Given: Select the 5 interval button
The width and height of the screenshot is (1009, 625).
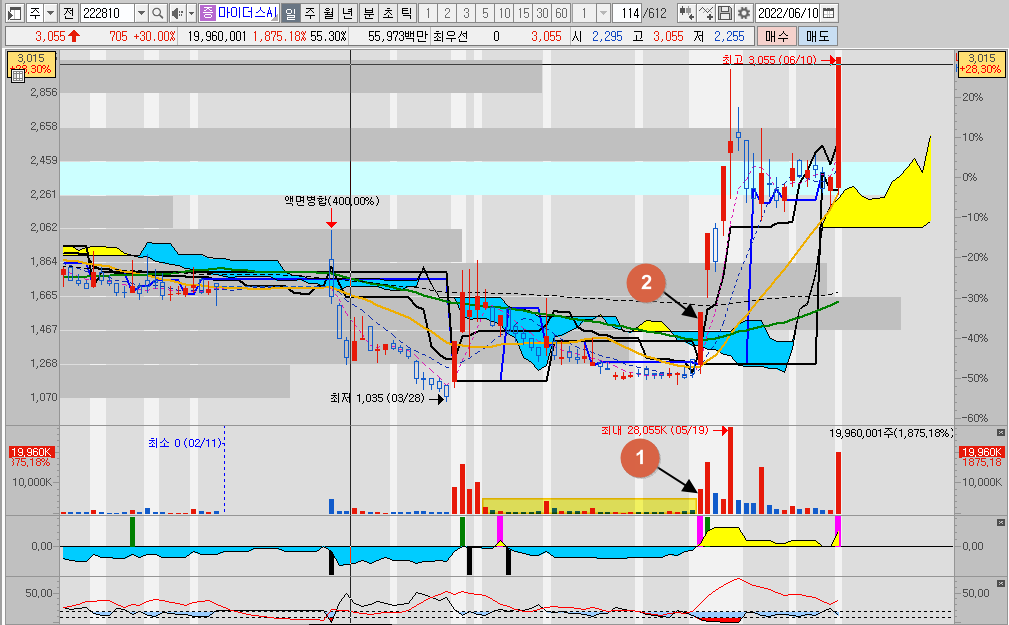Looking at the screenshot, I should [486, 12].
